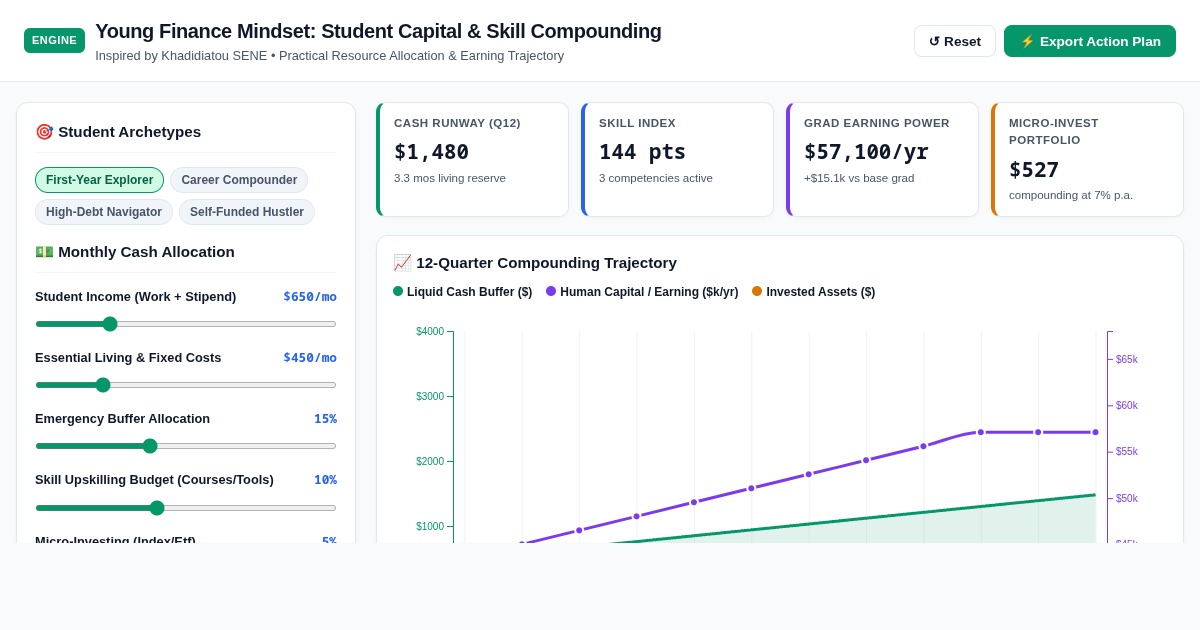Open the Grad Earning Power card
The height and width of the screenshot is (630, 1200).
pos(882,159)
